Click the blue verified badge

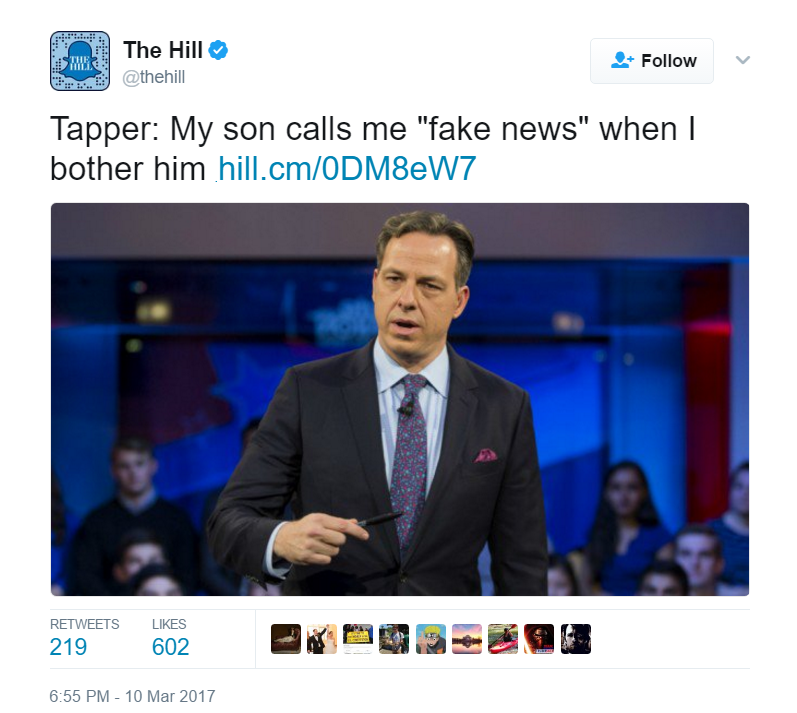click(219, 50)
